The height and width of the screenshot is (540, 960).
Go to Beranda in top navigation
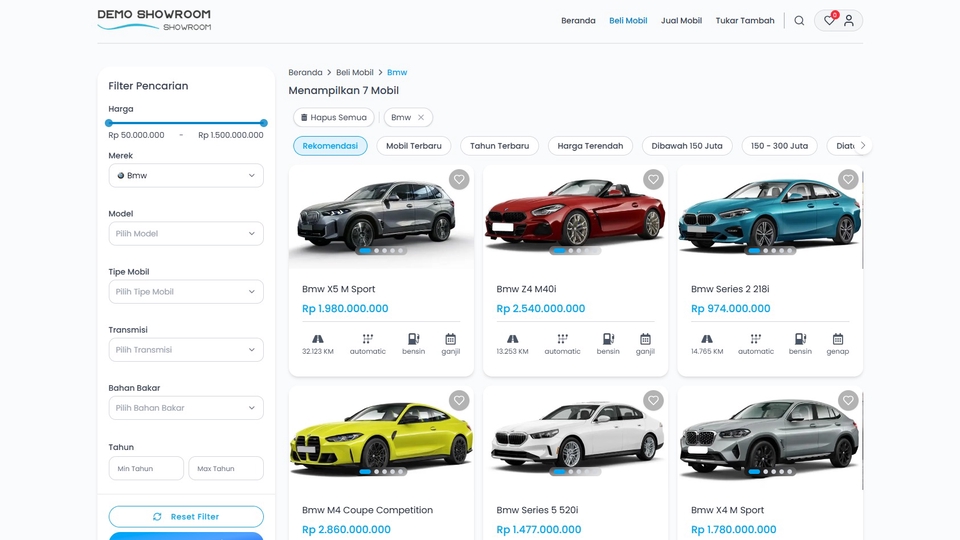578,21
